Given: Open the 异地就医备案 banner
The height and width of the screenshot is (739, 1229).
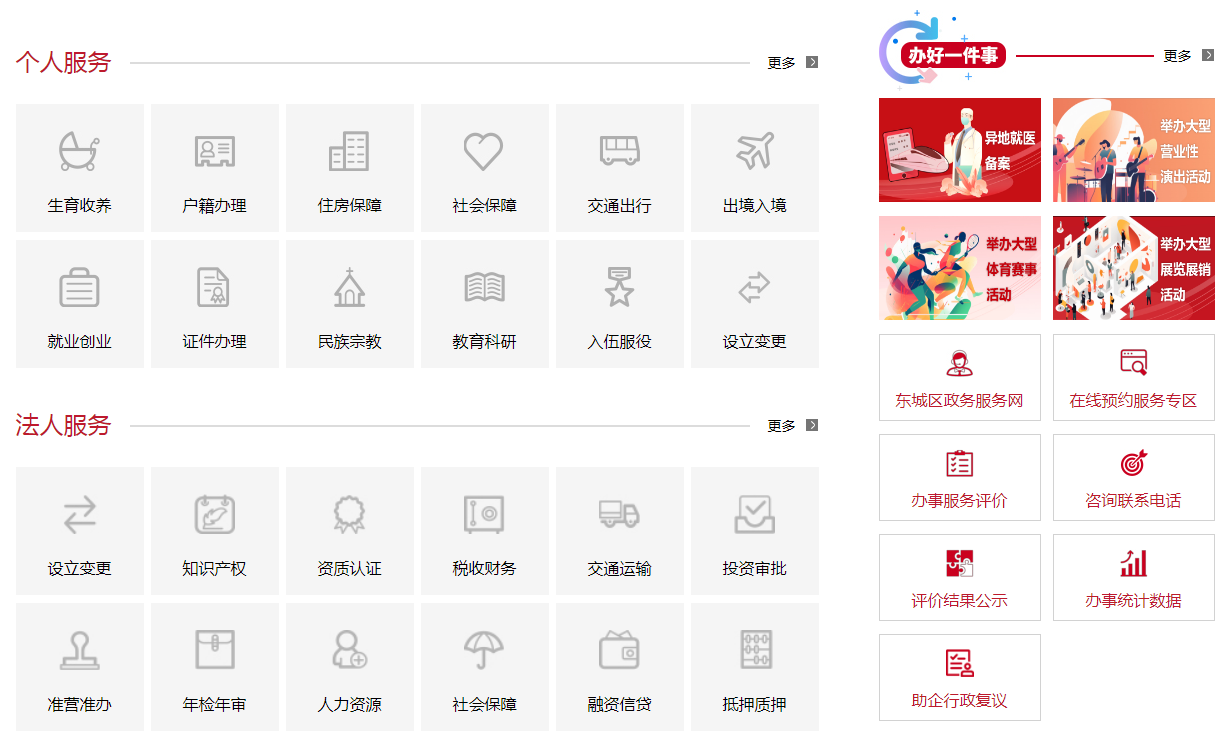Looking at the screenshot, I should click(x=959, y=150).
